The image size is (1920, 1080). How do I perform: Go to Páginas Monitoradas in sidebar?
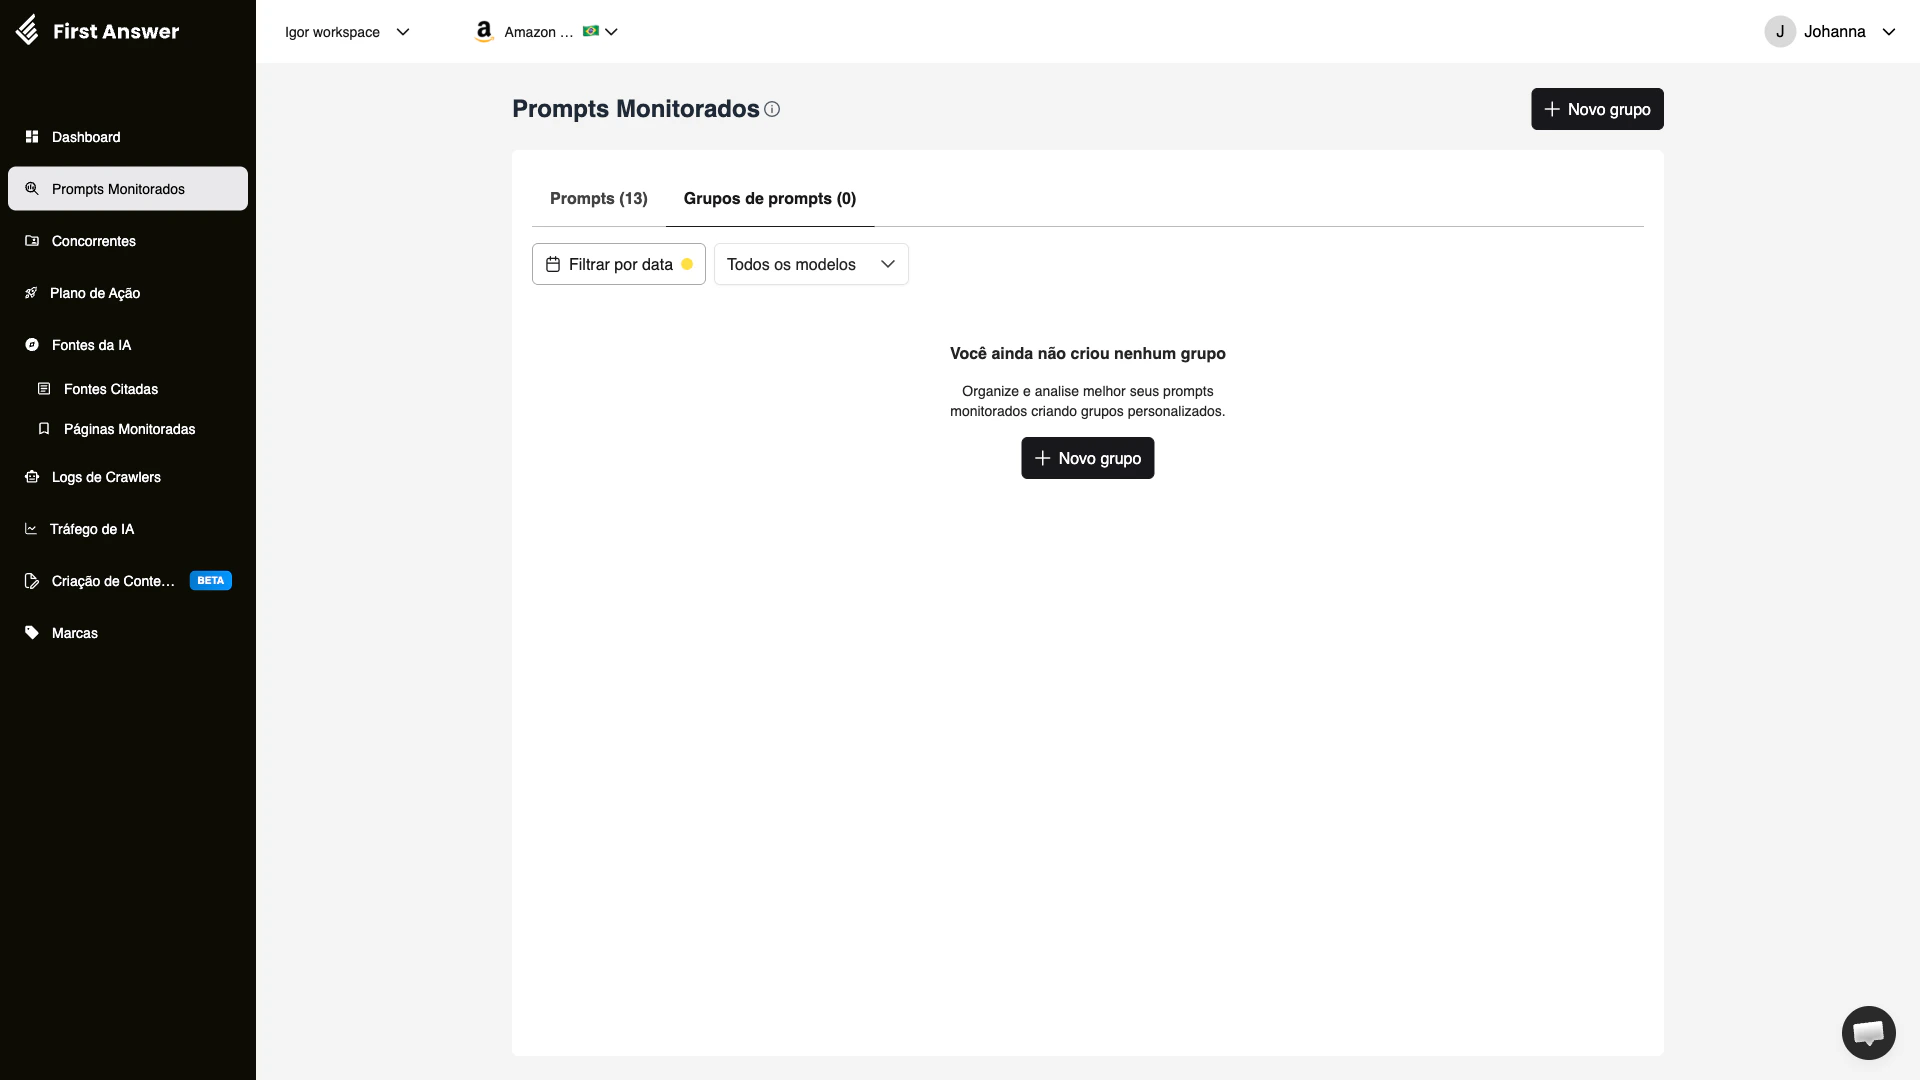129,429
